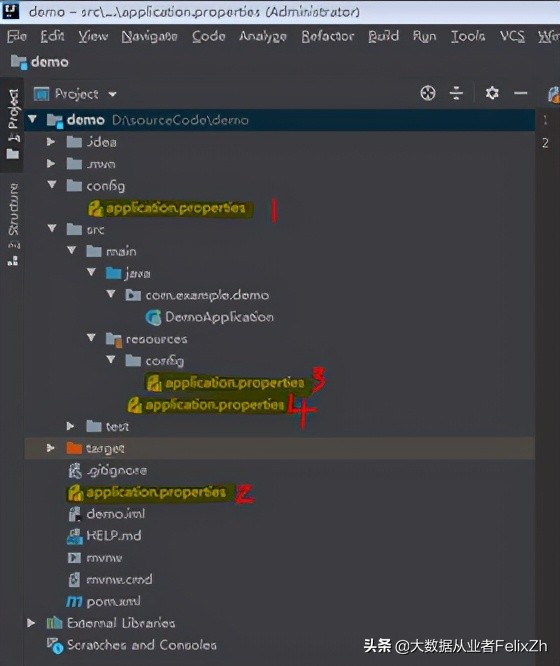The width and height of the screenshot is (560, 666).
Task: Select Scratches and Consoles item
Action: click(132, 645)
